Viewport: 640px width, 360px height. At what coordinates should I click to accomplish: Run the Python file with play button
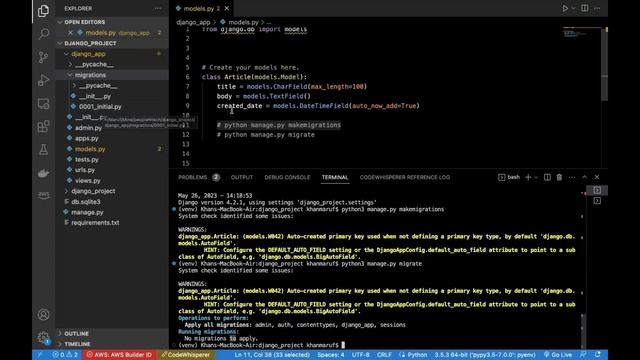click(565, 8)
